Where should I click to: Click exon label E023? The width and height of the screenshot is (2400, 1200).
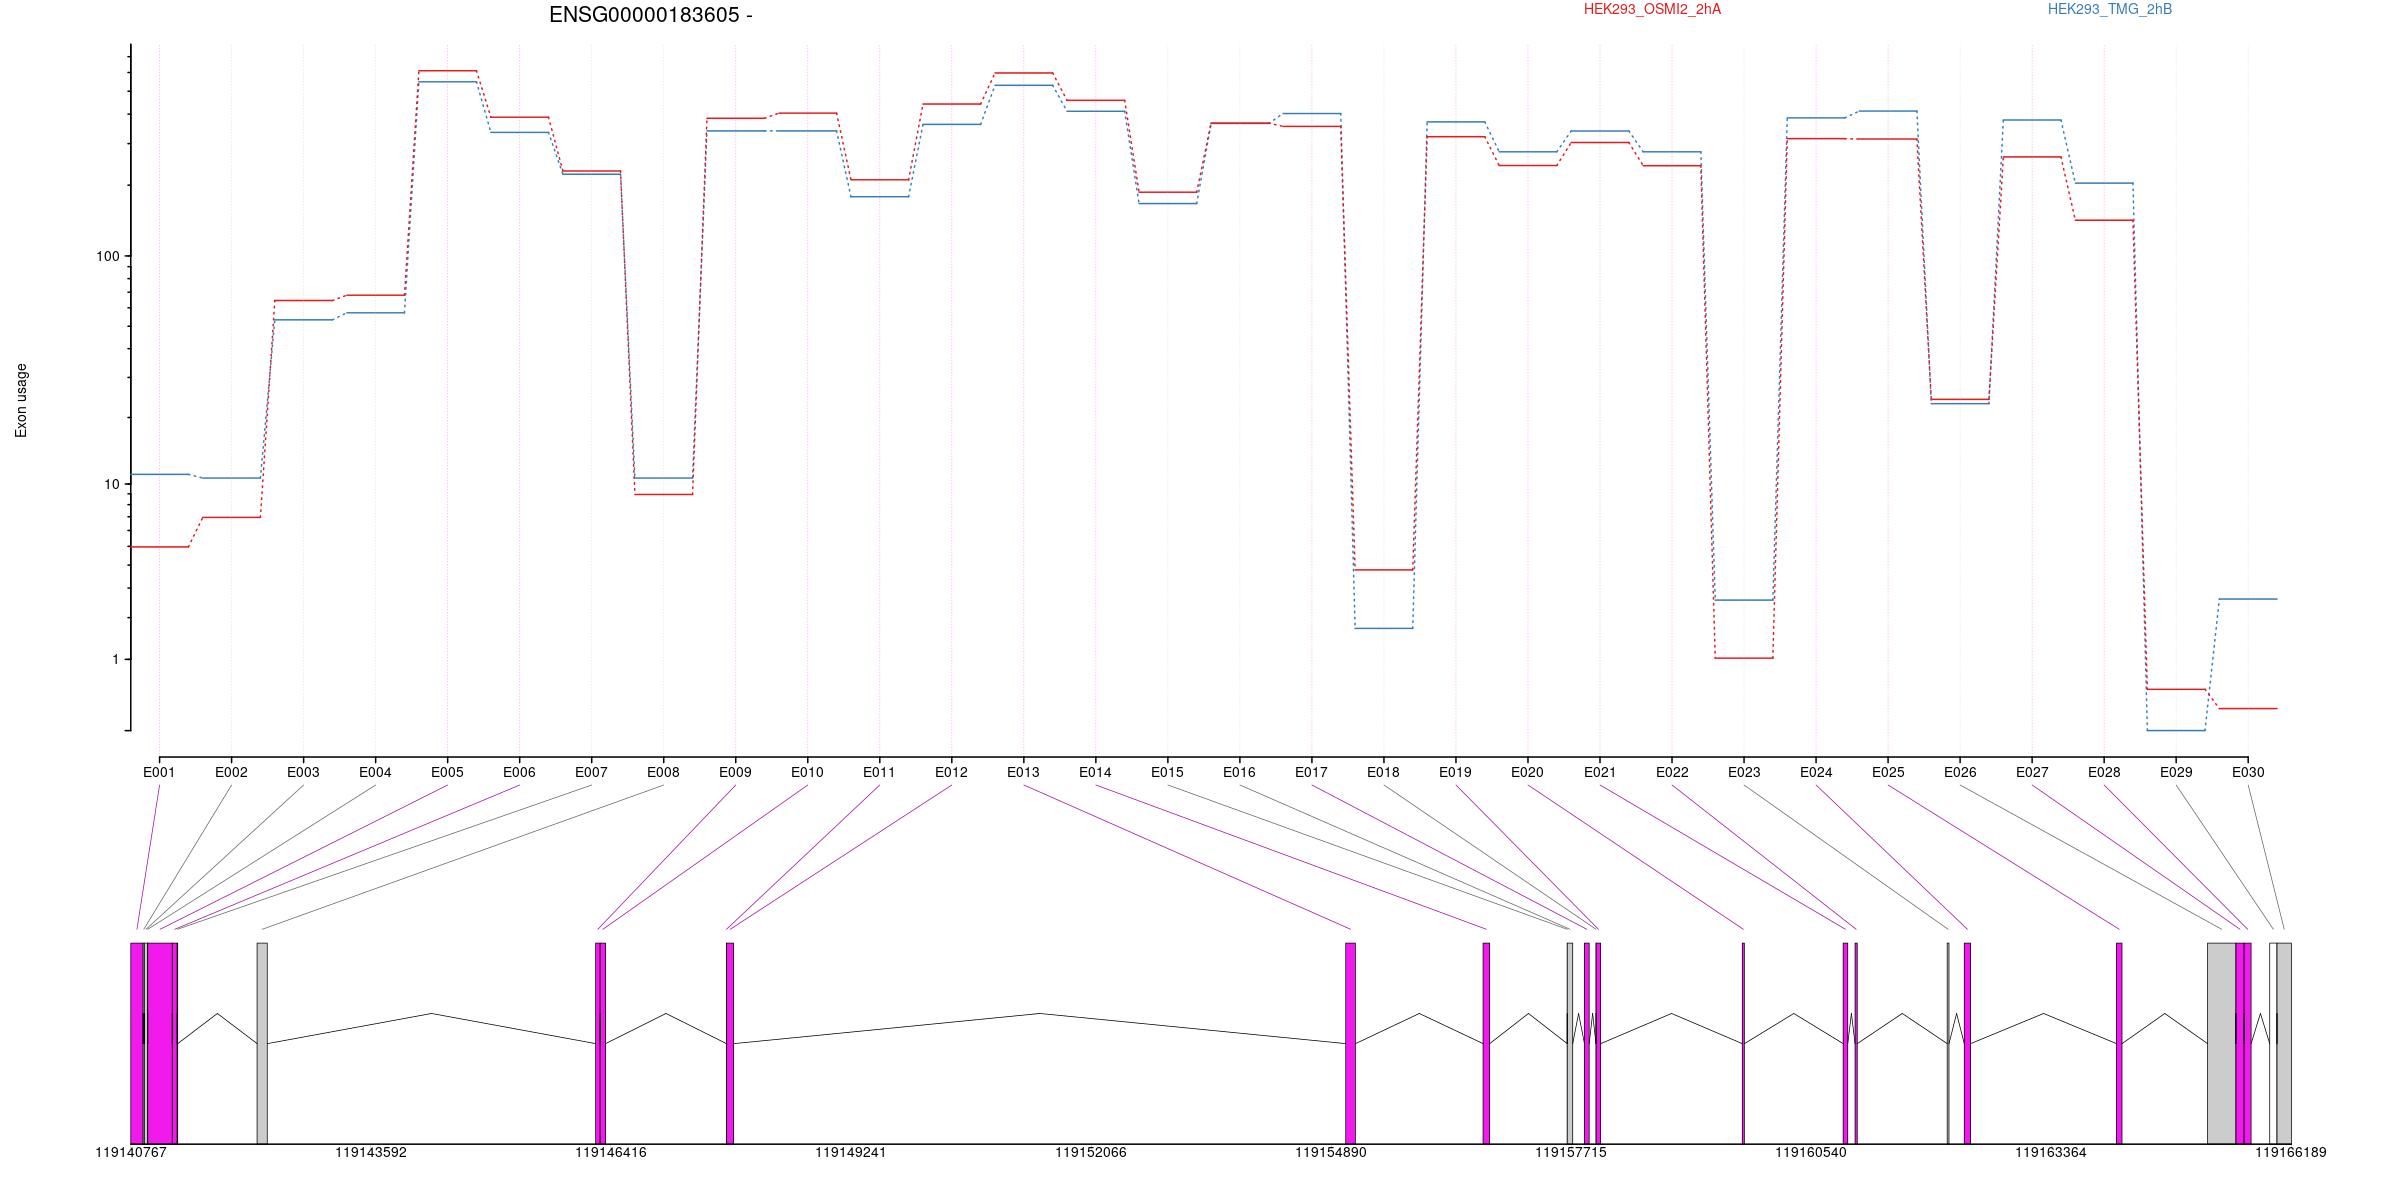(1744, 772)
